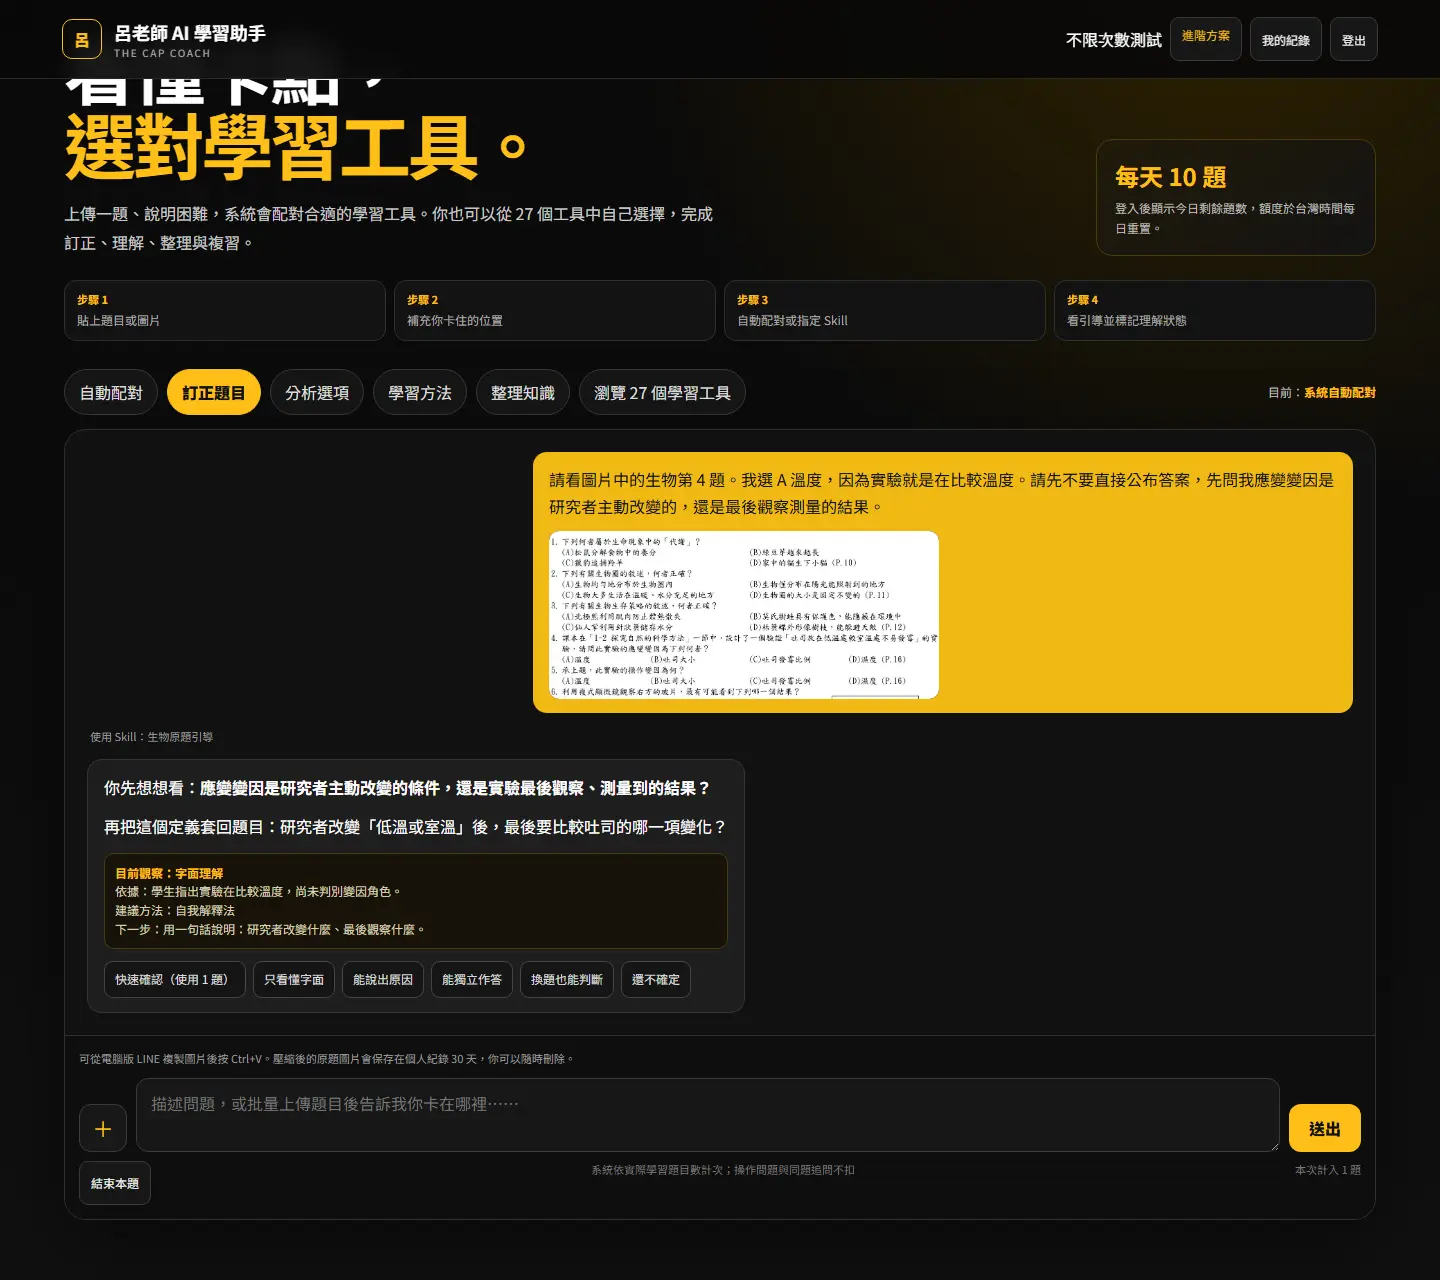Screen dimensions: 1440x1280
Task: Click the 步驟 2 補充你卡住的位置 card
Action: pyautogui.click(x=555, y=311)
